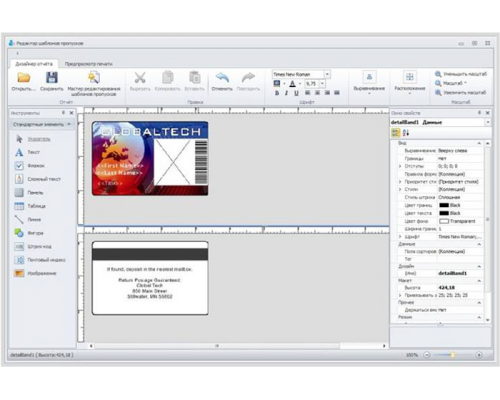Expand the Шрифт property row
The image size is (500, 400).
click(400, 237)
